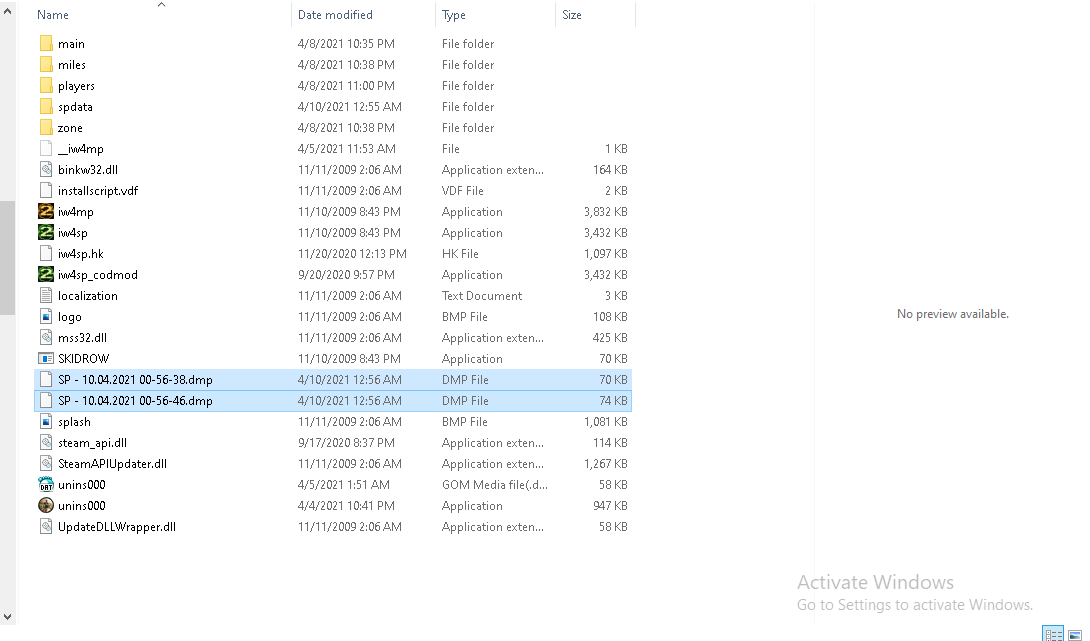Select the miles folder icon

[46, 64]
